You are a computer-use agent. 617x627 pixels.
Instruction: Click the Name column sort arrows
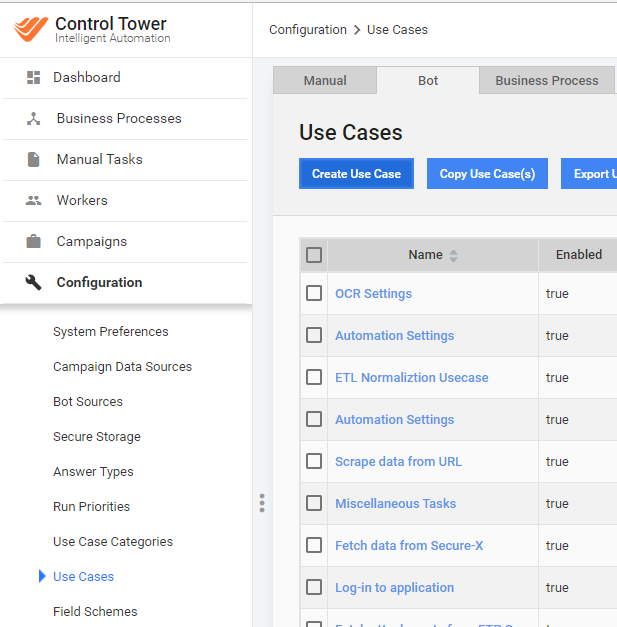click(453, 256)
